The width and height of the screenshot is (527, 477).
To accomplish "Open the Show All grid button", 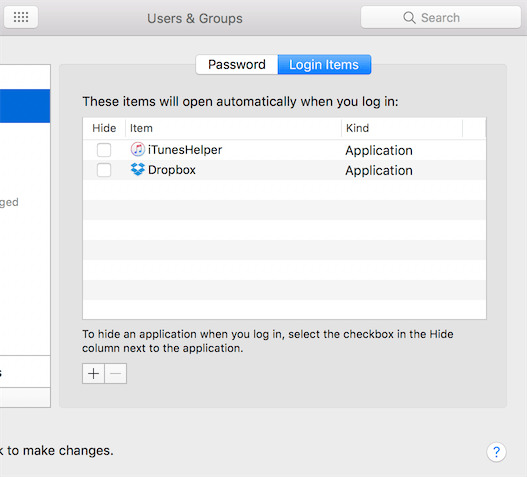I will pos(21,17).
